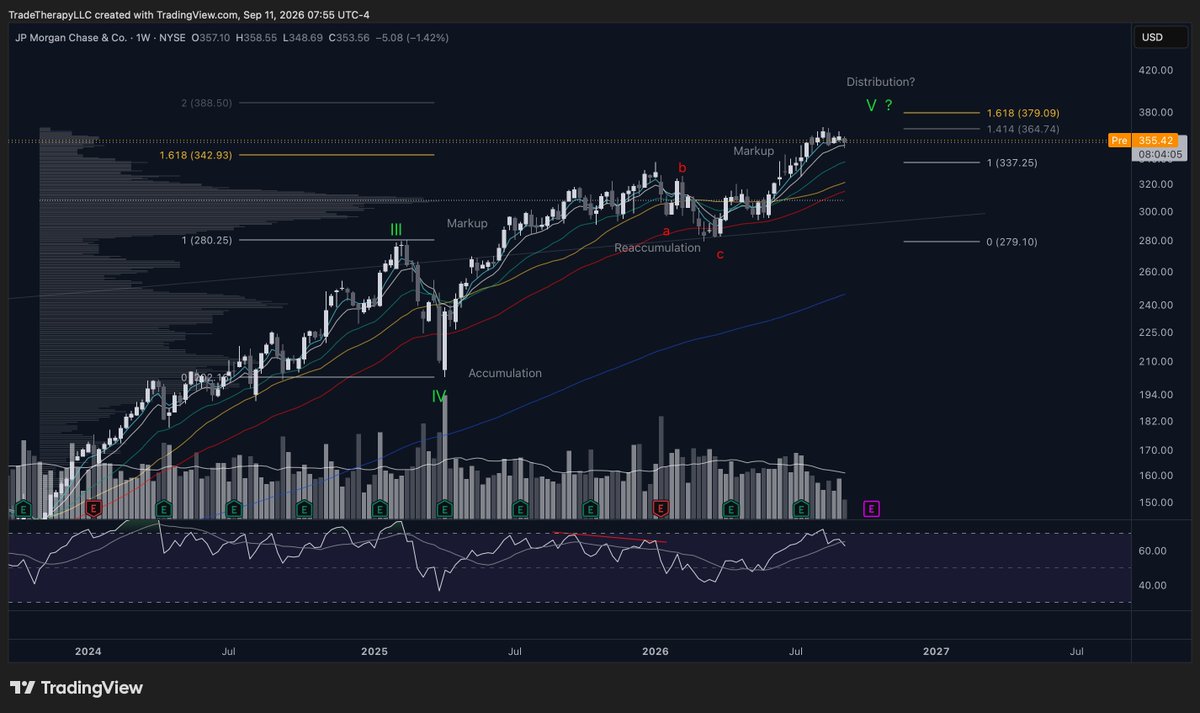Click the purple upcoming earnings marker
This screenshot has height=713, width=1200.
871,509
